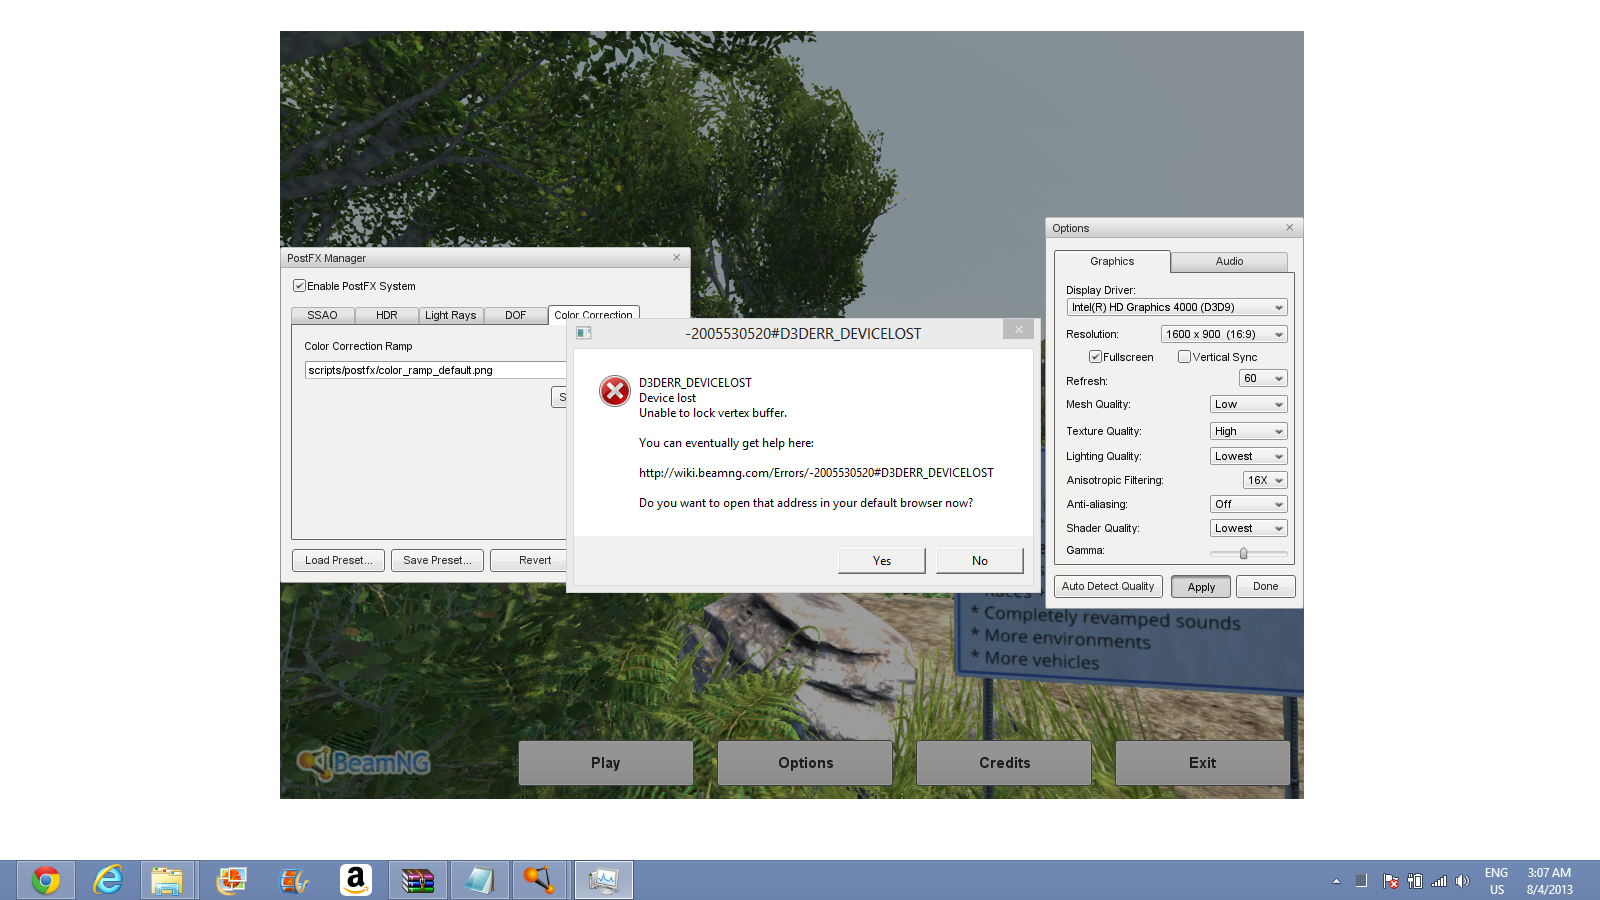Open Google Chrome from the taskbar
This screenshot has width=1600, height=900.
coord(46,880)
